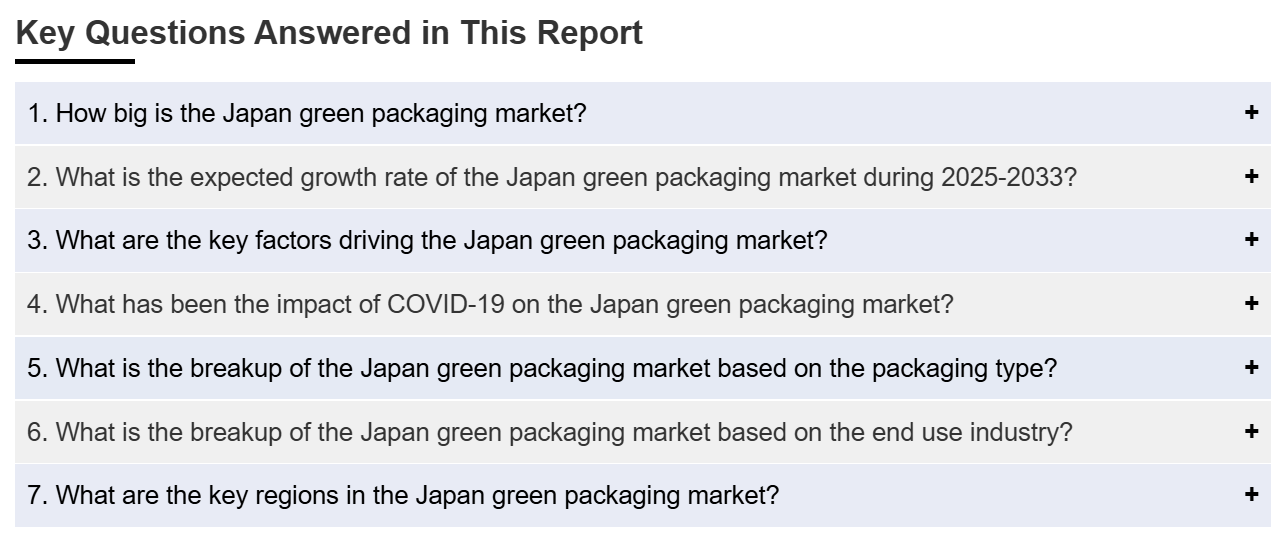This screenshot has width=1279, height=537.
Task: Expand packaging type breakup with plus icon
Action: pos(1251,367)
